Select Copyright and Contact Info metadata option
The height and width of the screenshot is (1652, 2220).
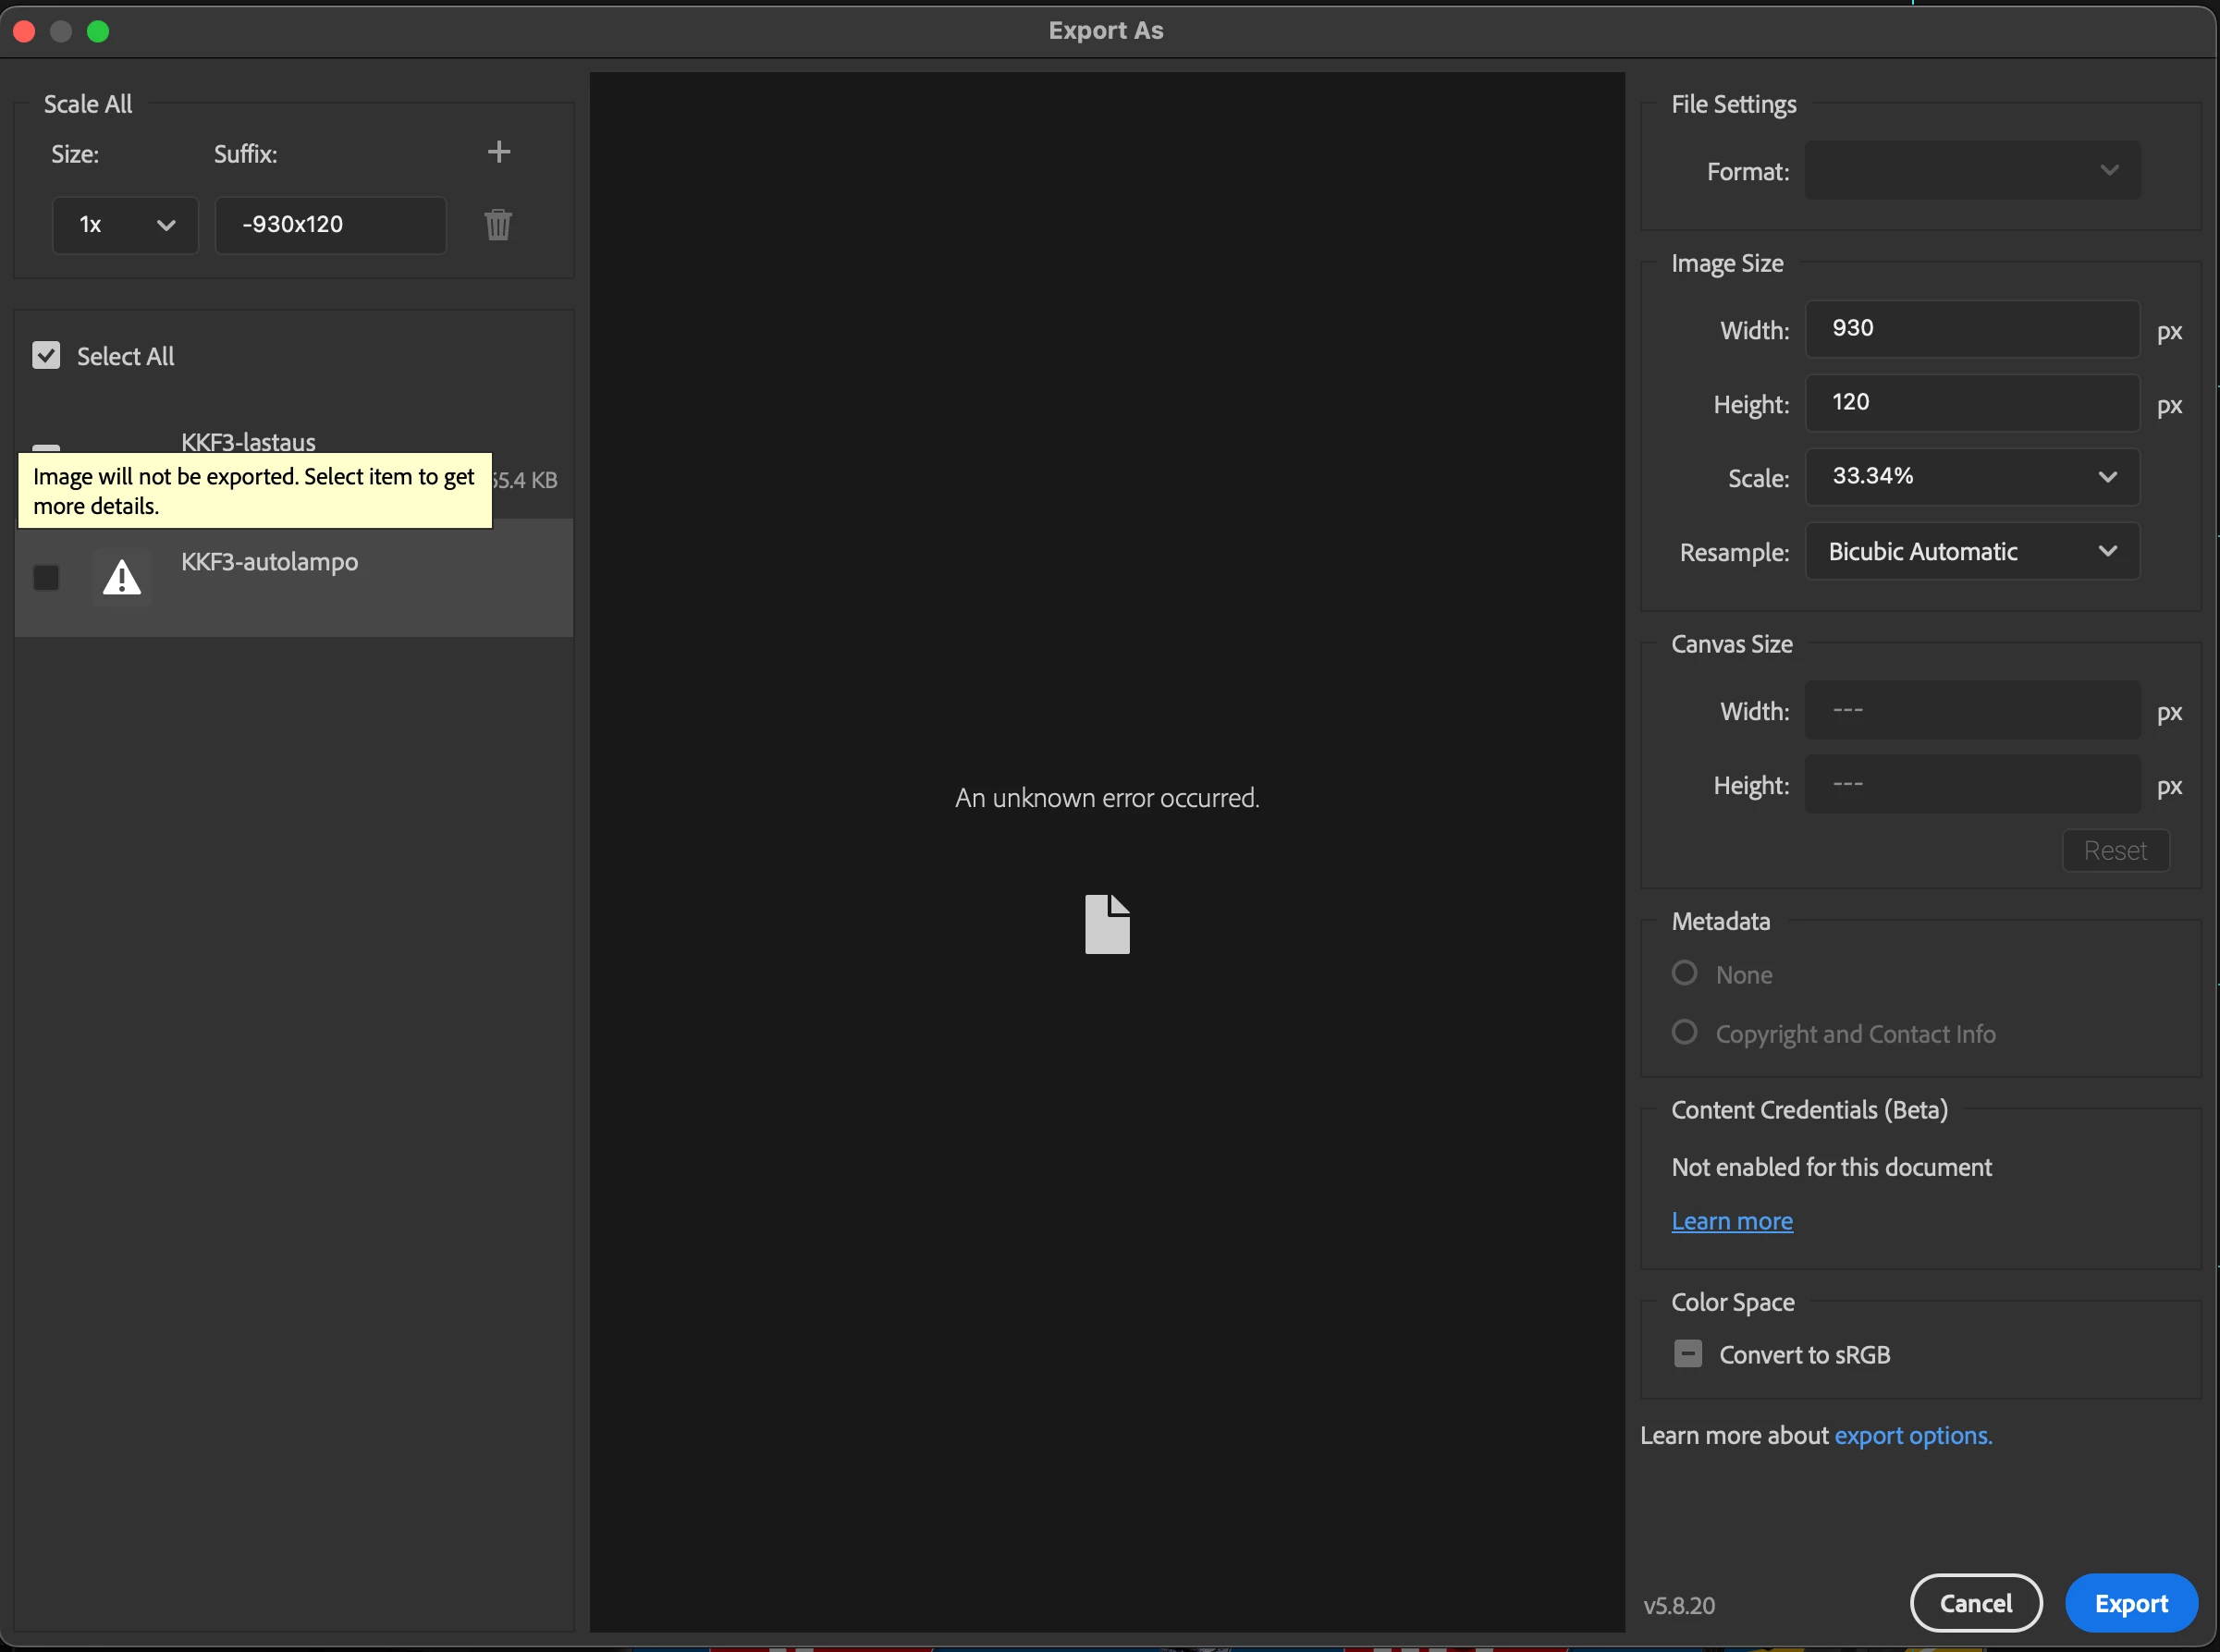(1685, 1032)
